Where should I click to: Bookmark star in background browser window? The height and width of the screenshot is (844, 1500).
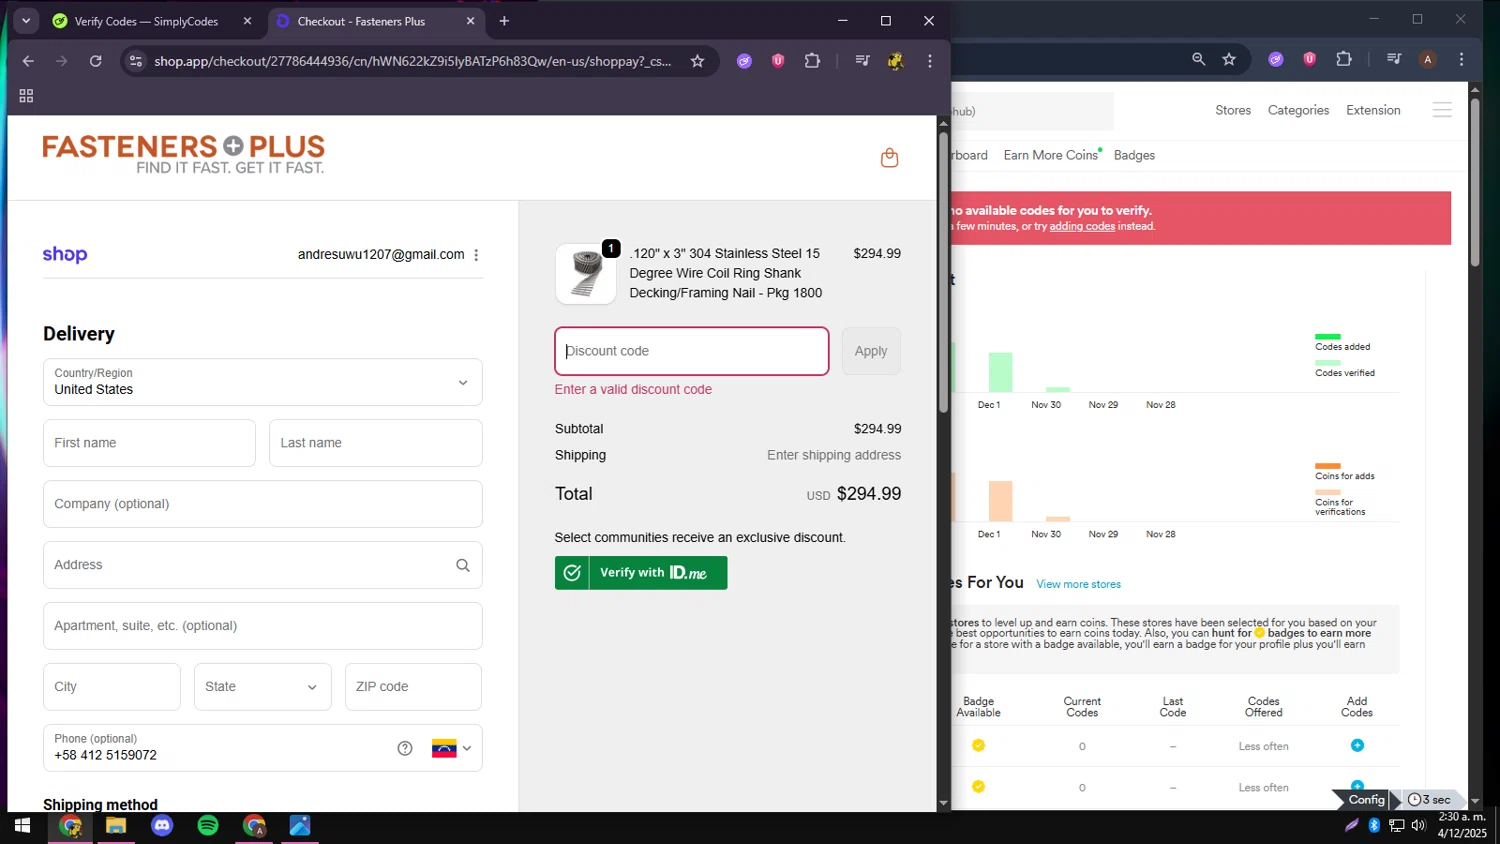click(x=1229, y=60)
